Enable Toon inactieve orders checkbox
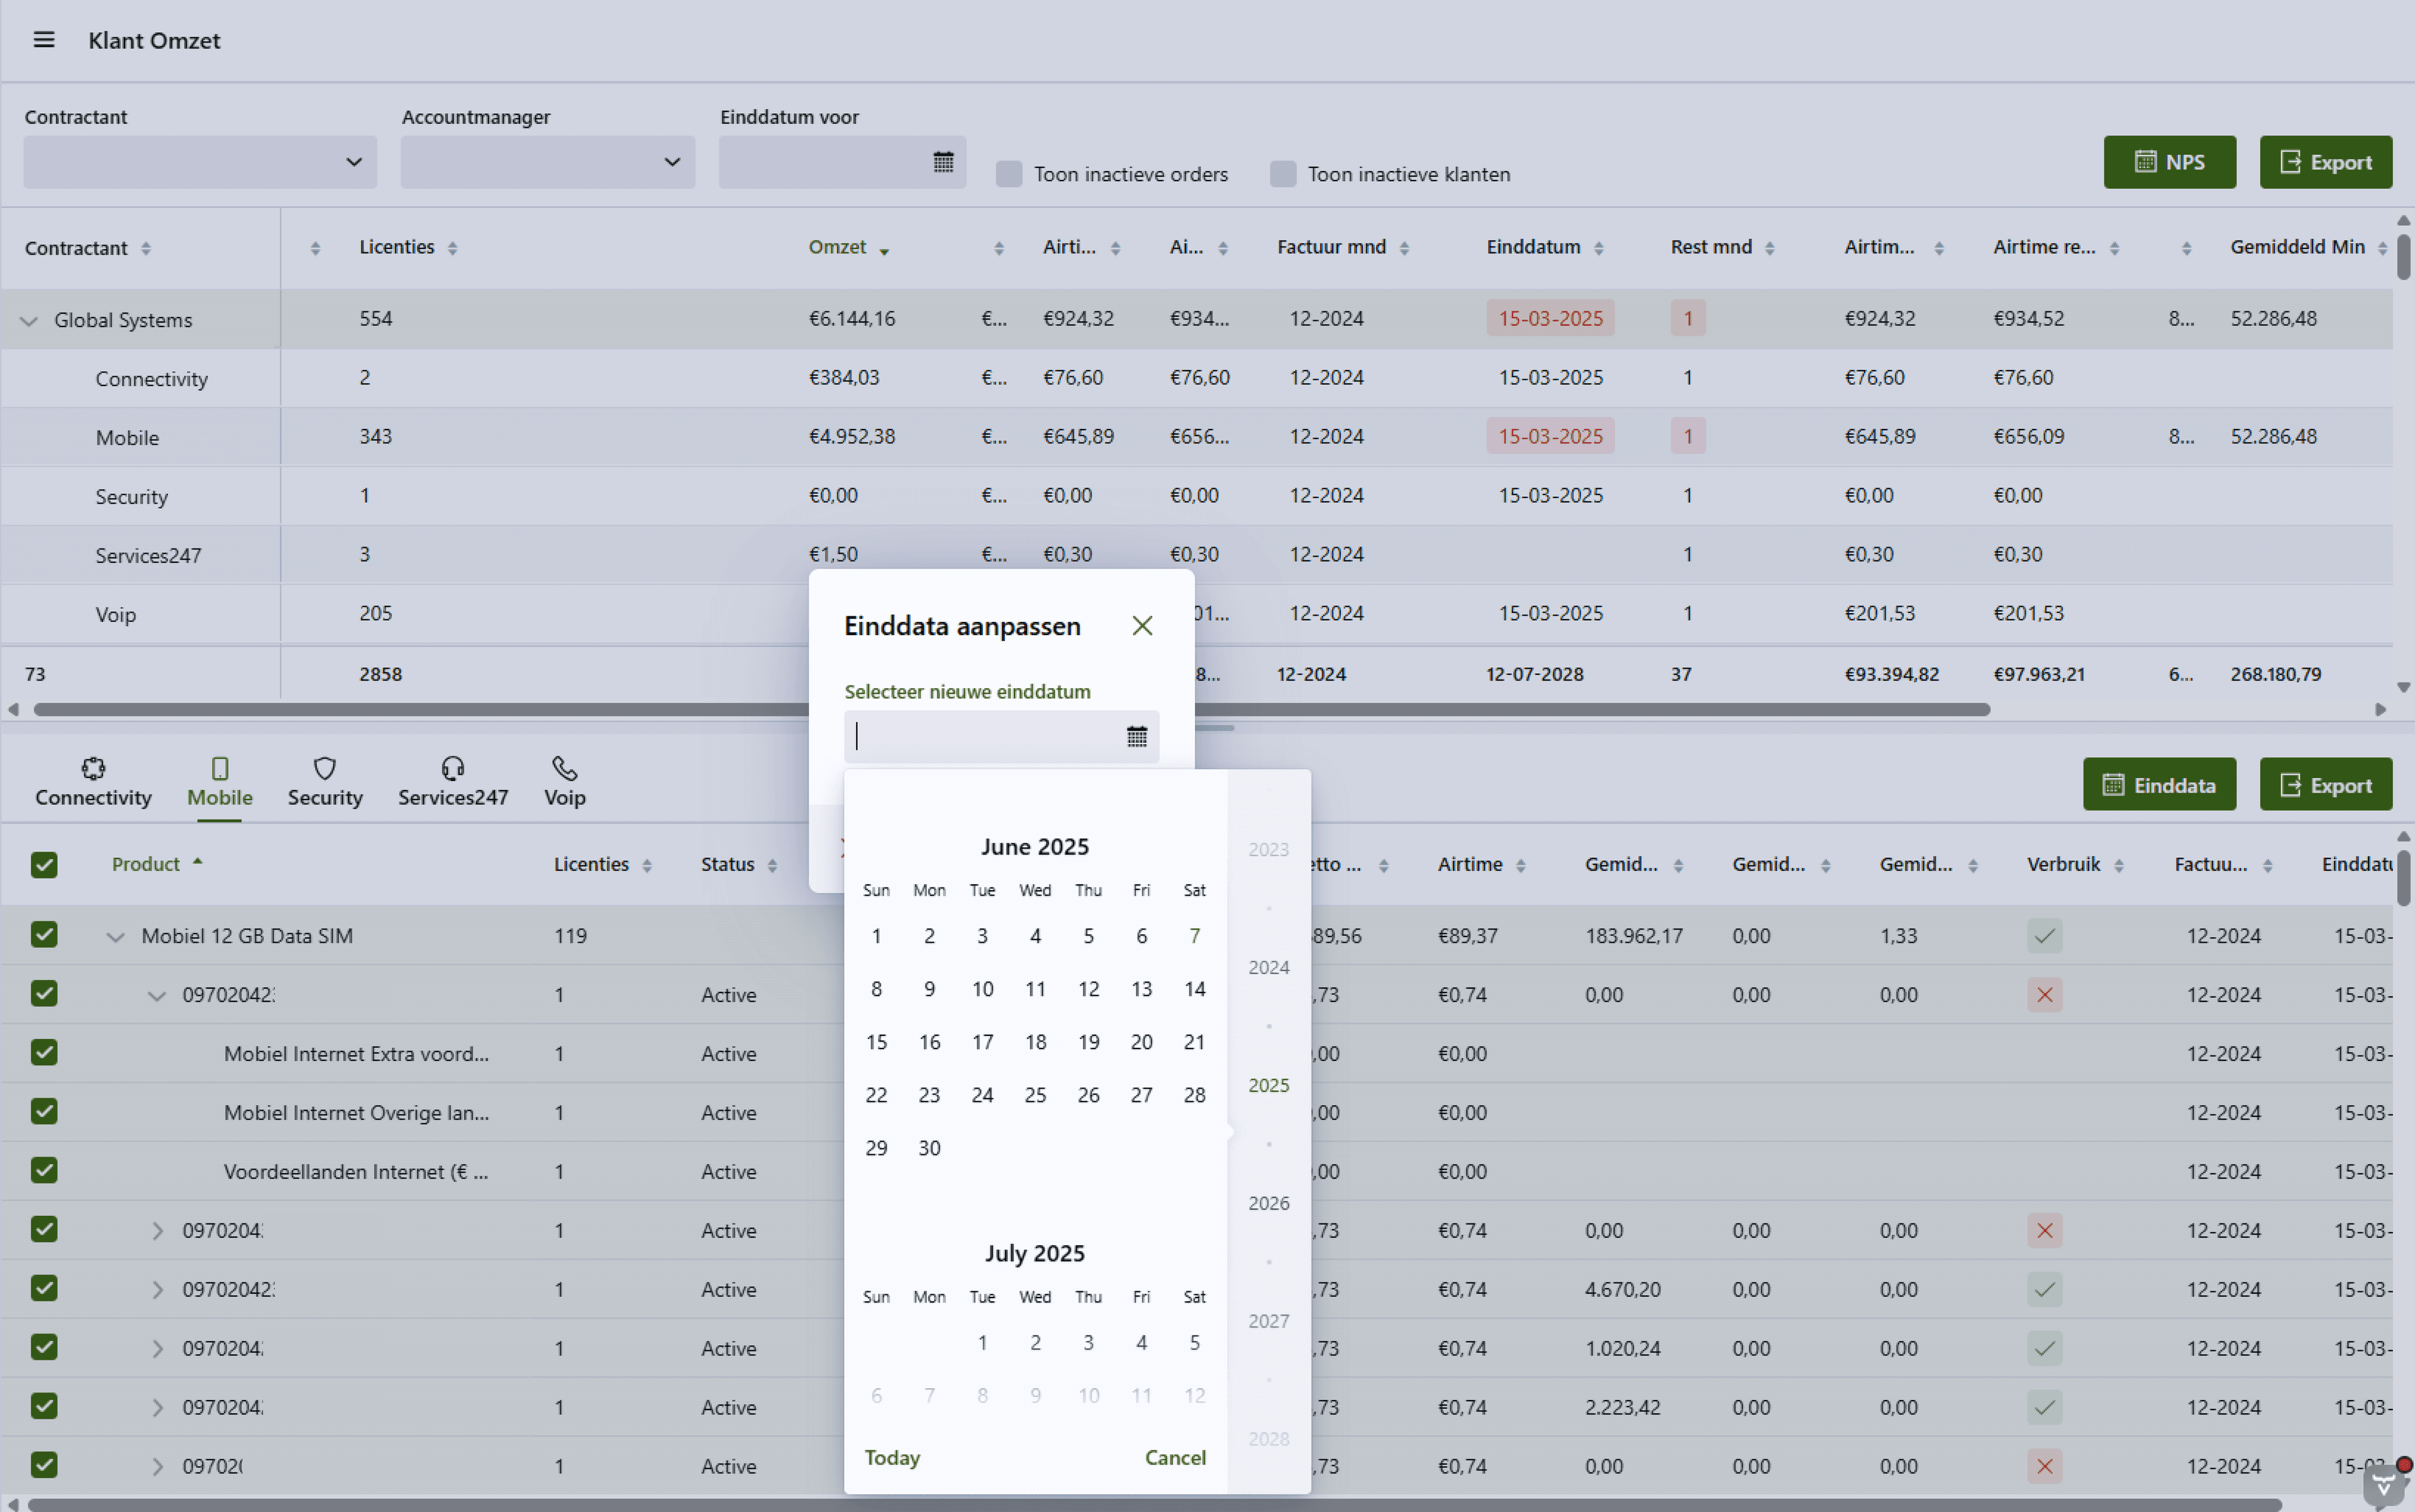This screenshot has height=1512, width=2415. tap(1009, 174)
